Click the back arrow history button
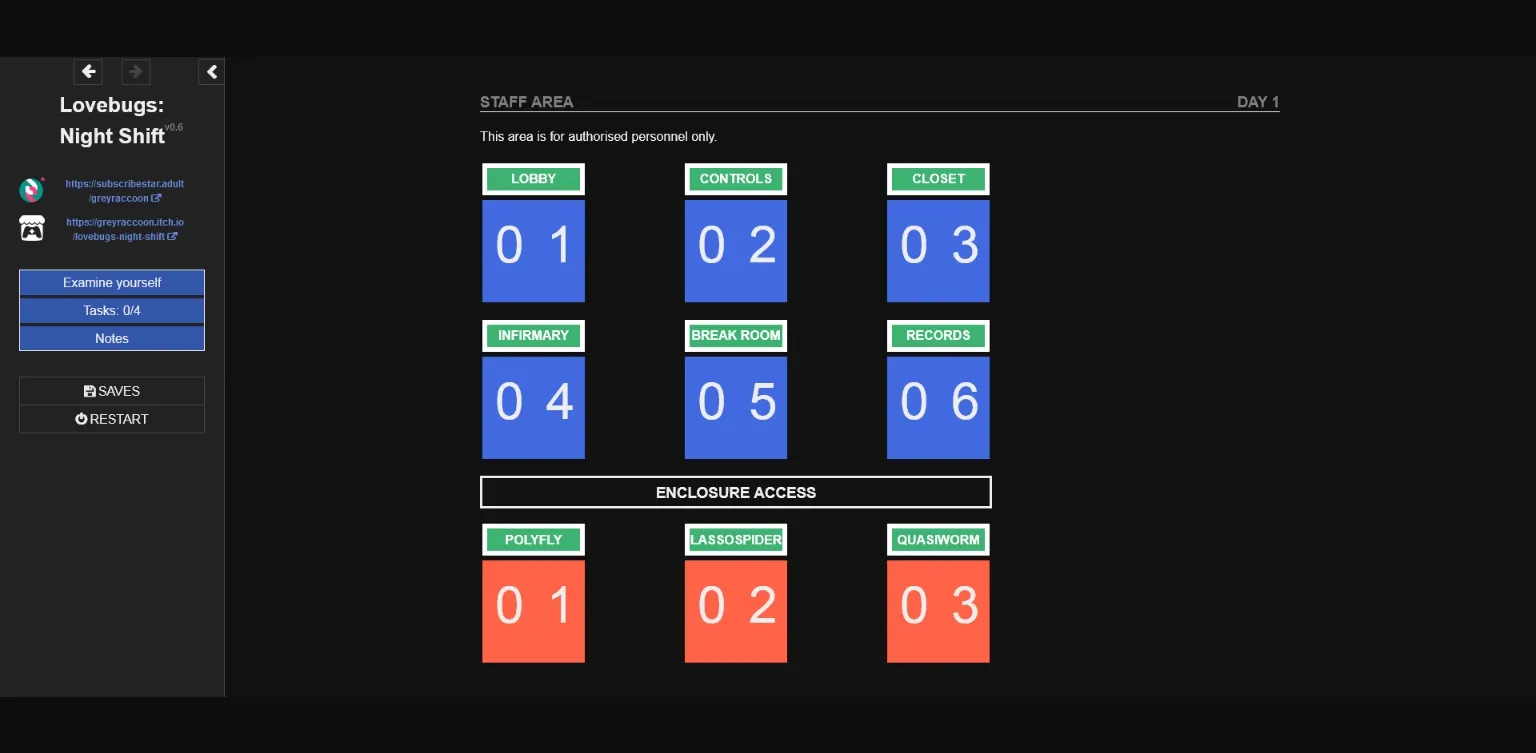1536x753 pixels. tap(88, 71)
